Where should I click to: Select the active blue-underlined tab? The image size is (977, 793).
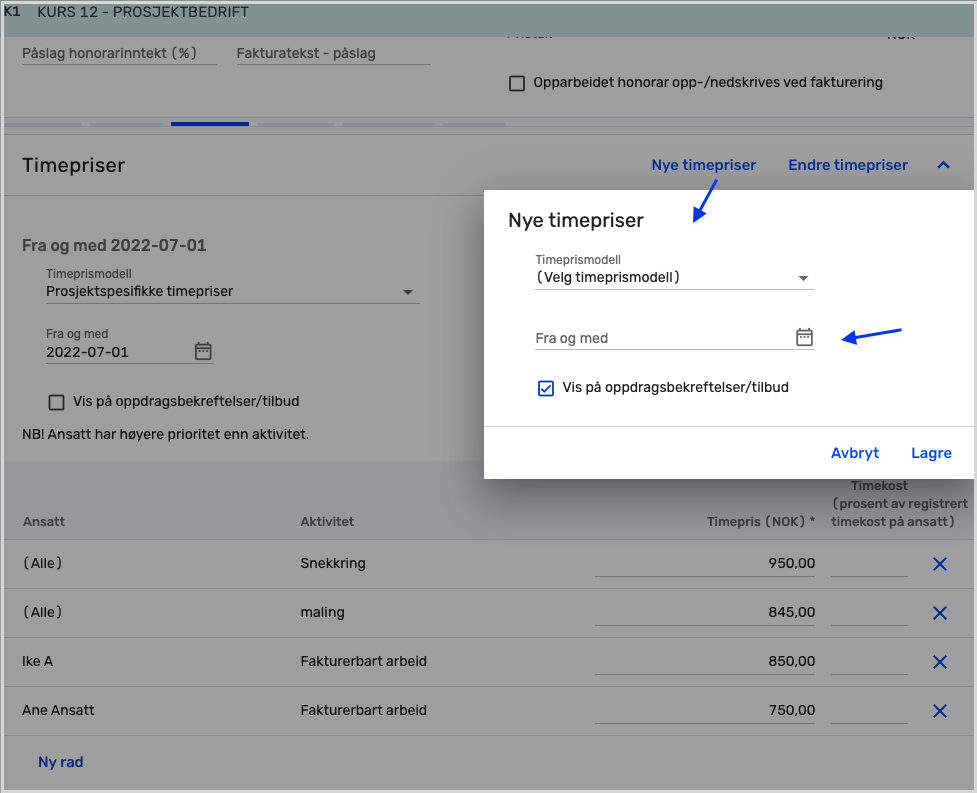coord(210,123)
